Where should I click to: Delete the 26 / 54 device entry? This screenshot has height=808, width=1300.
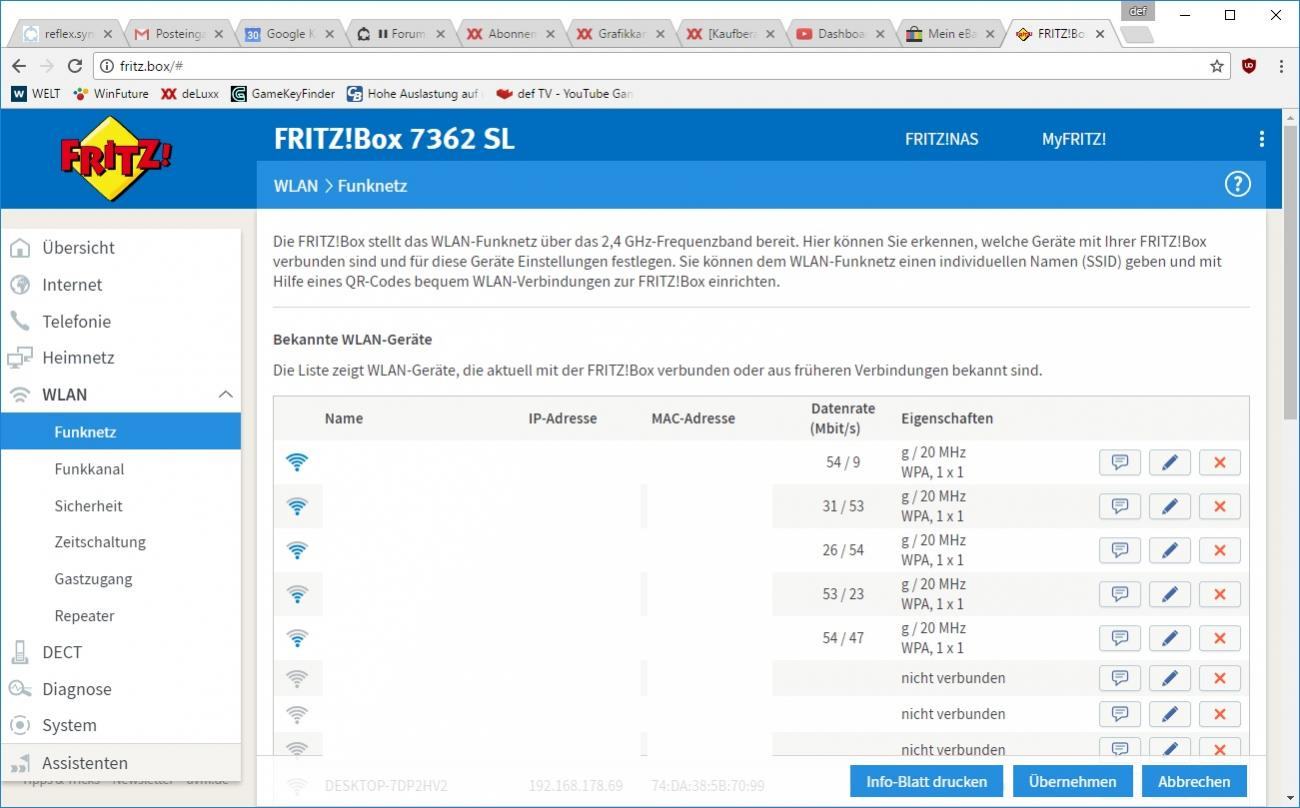pos(1220,550)
